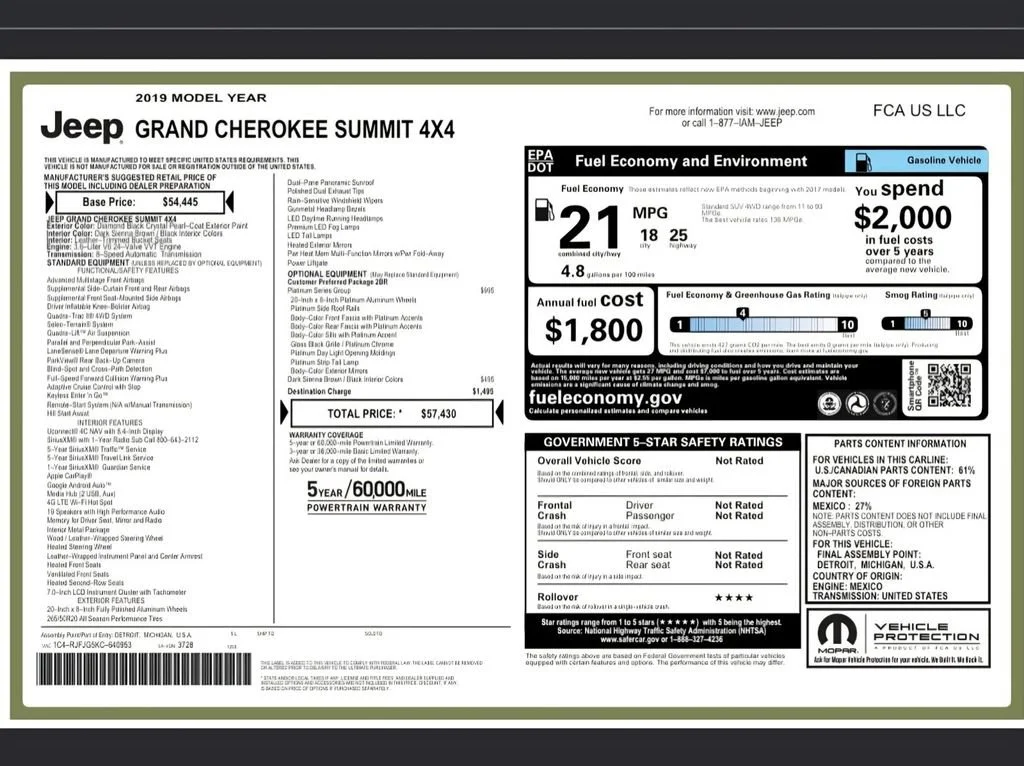Image resolution: width=1024 pixels, height=766 pixels.
Task: Click the VIN barcode at bottom left
Action: [144, 669]
